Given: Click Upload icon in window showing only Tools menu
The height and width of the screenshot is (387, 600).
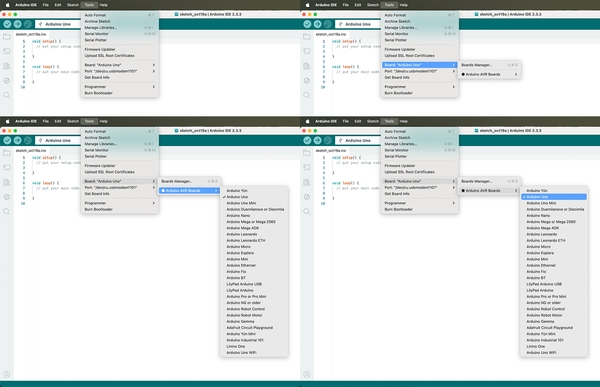Looking at the screenshot, I should 18,24.
